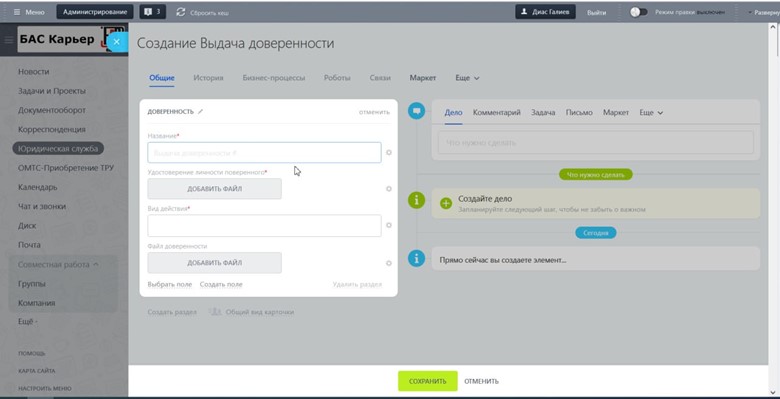Viewport: 780px width, 399px height.
Task: Switch to the Роботы tab
Action: point(337,78)
